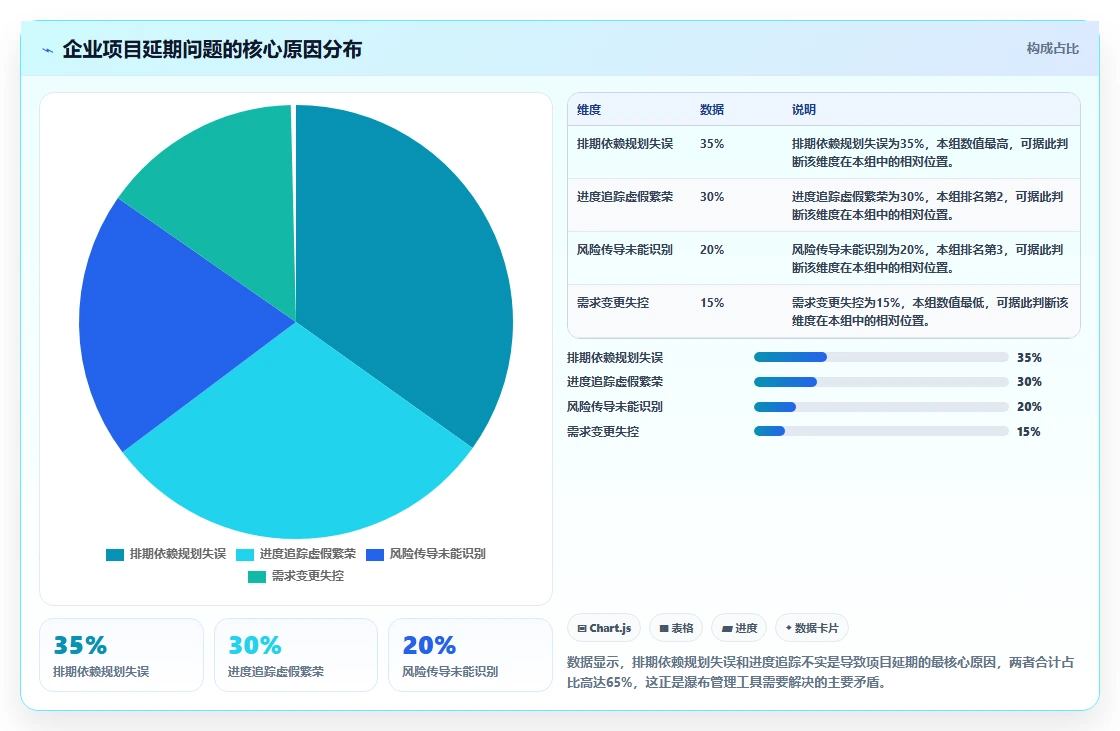This screenshot has height=731, width=1120.
Task: Select table cell 进度追踪虚假繁荣
Action: pyautogui.click(x=625, y=197)
